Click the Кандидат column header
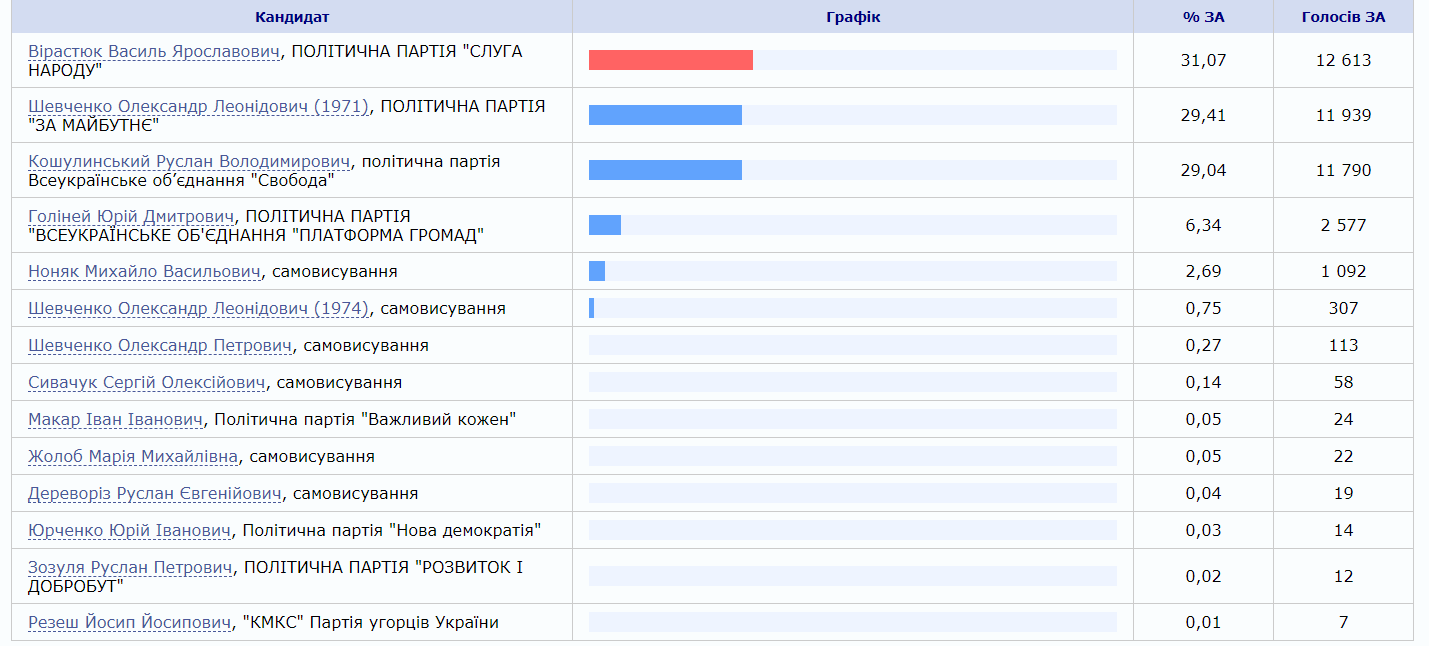This screenshot has height=646, width=1429. point(292,17)
